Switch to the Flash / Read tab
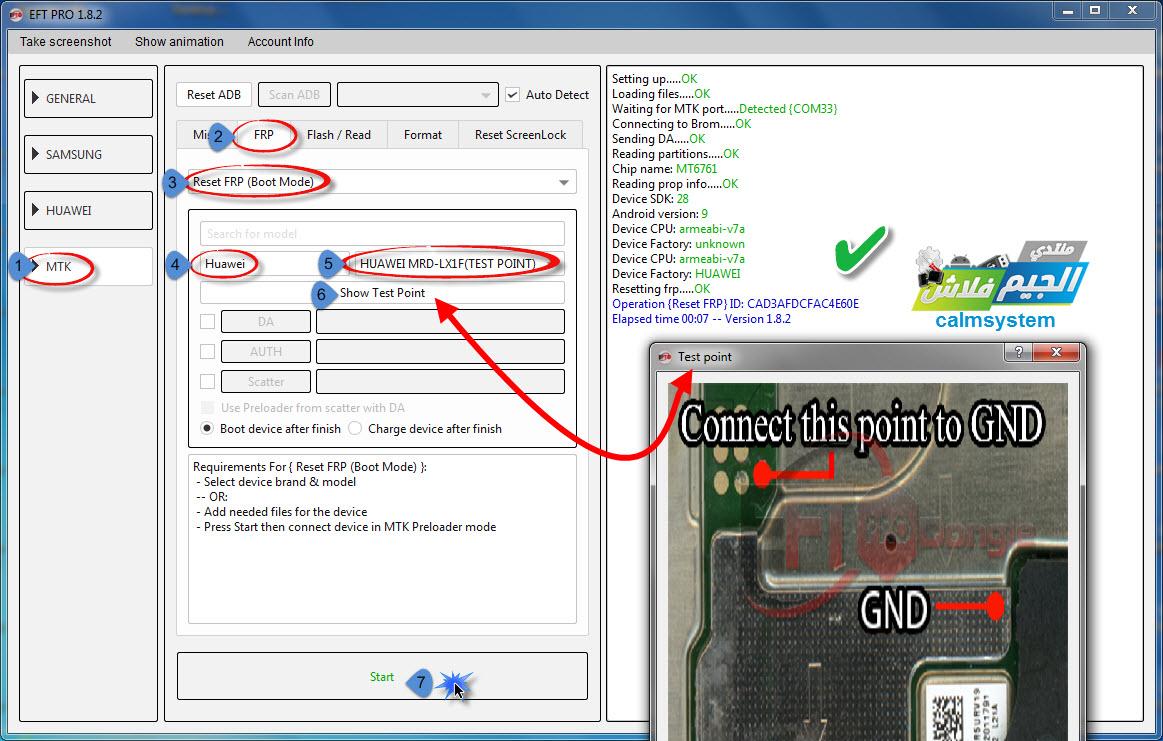1163x741 pixels. [338, 135]
